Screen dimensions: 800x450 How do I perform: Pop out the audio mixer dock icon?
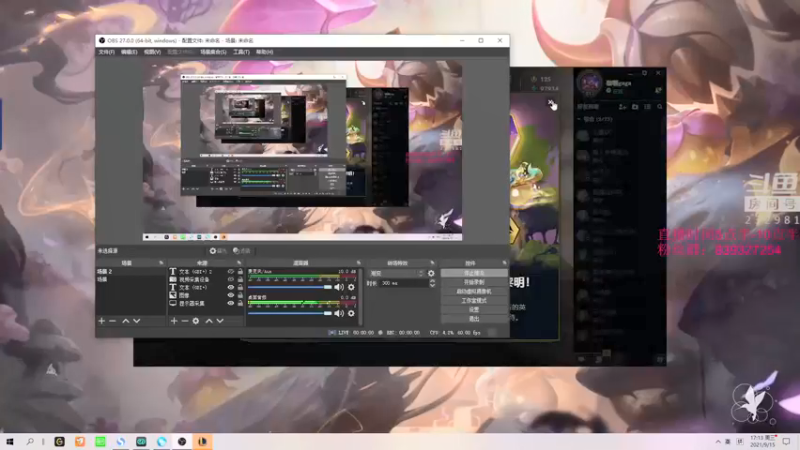[x=359, y=263]
